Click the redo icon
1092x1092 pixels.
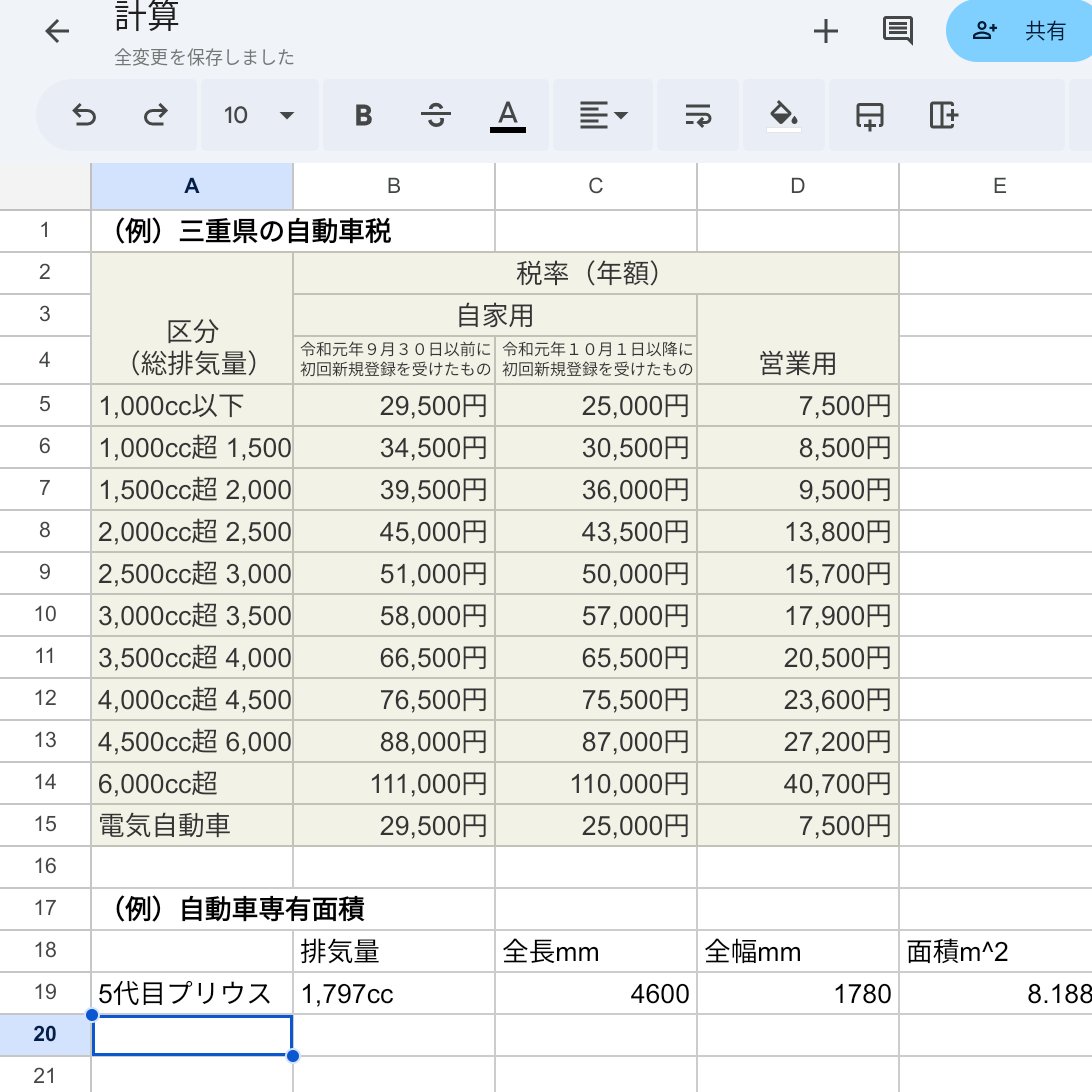[x=155, y=115]
